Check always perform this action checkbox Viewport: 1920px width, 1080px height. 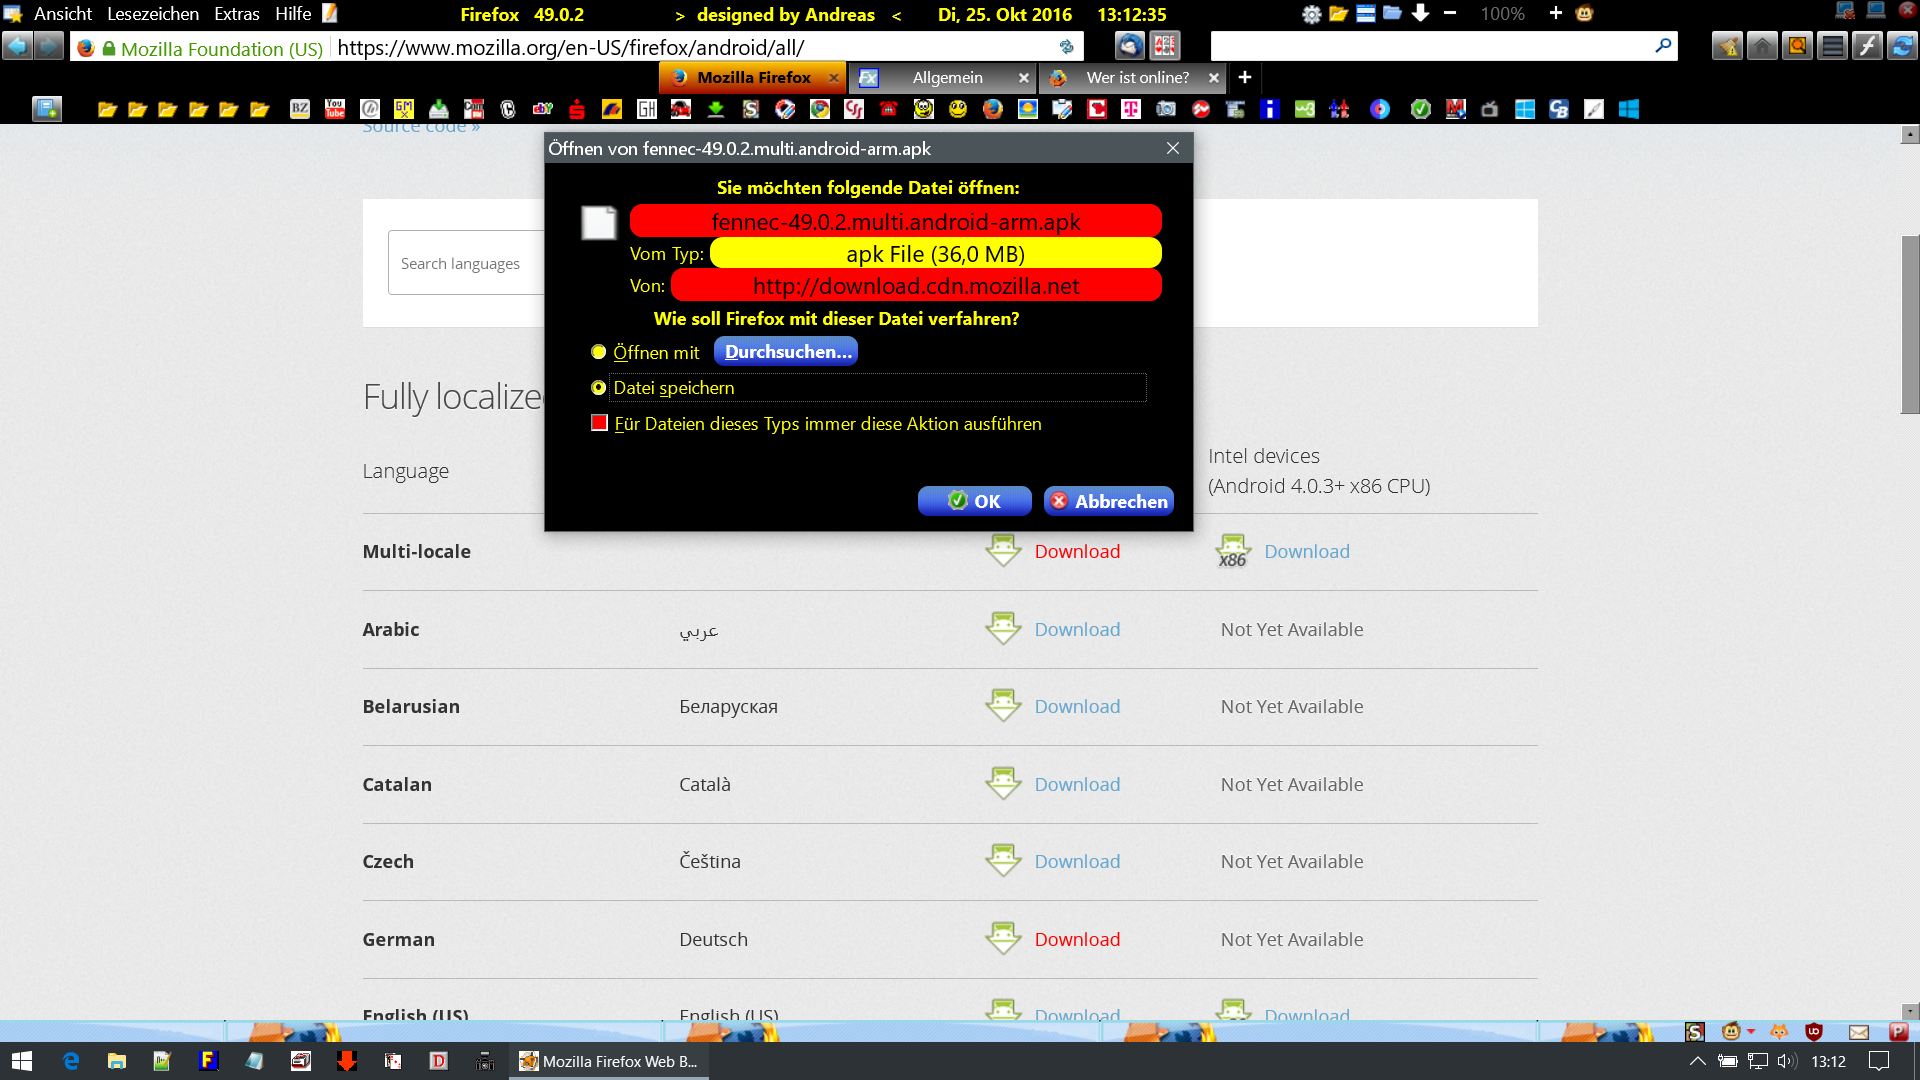[599, 423]
